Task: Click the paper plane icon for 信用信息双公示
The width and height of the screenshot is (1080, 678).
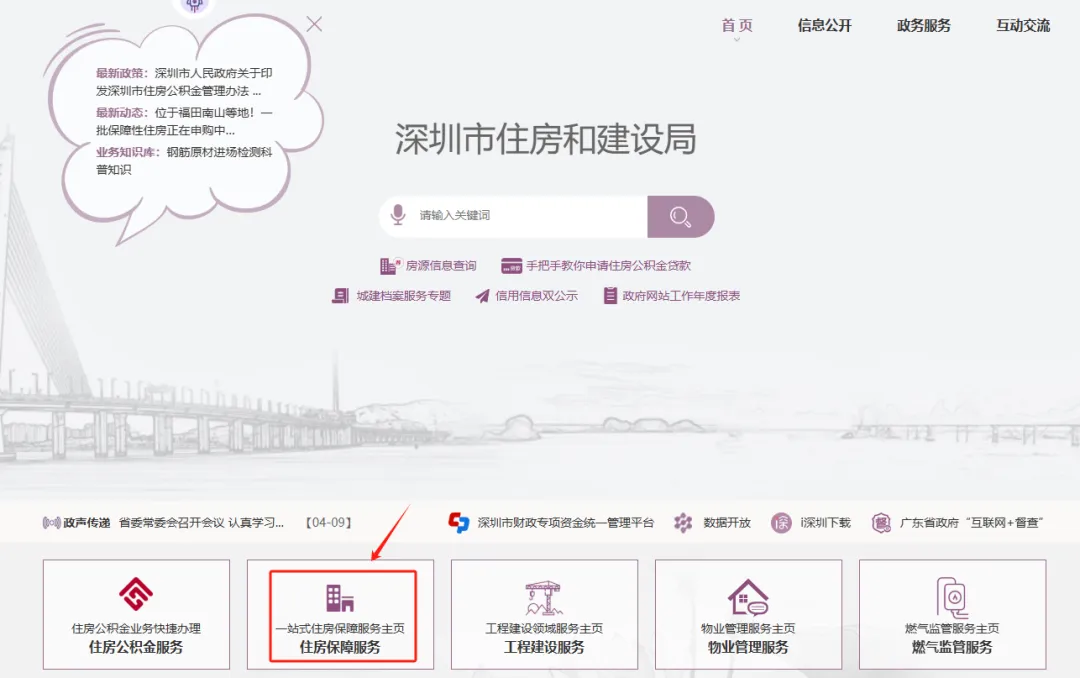Action: tap(482, 296)
